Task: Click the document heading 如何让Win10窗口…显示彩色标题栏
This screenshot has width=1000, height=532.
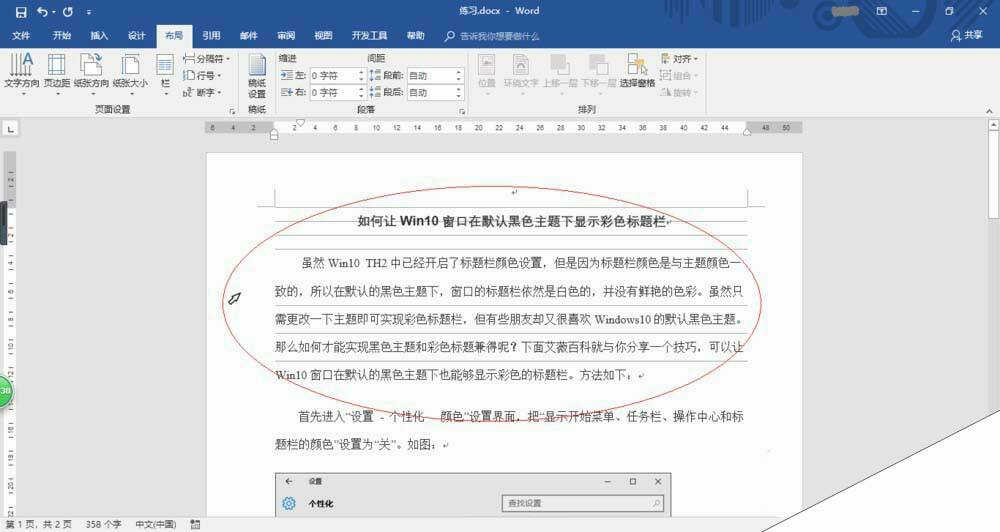Action: [x=513, y=221]
